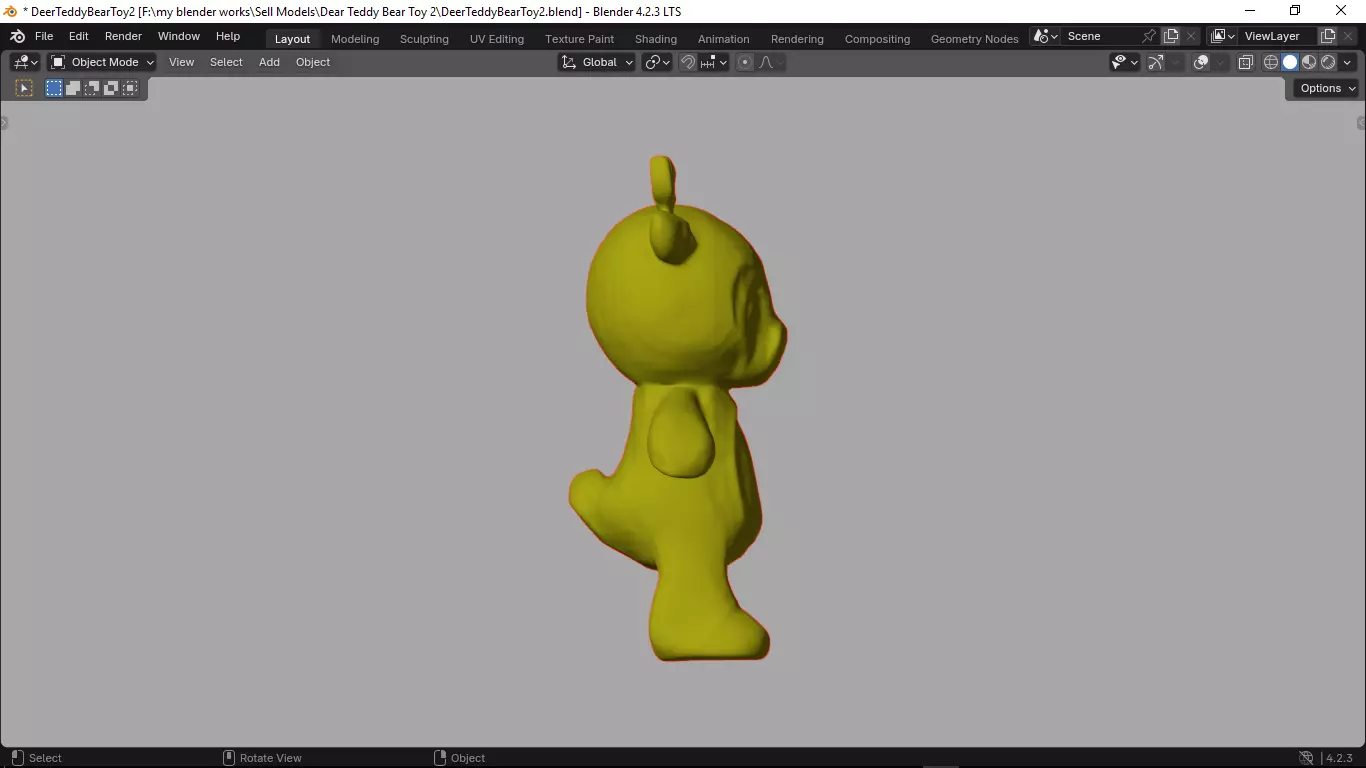Choose Extend existing selection mode
The image size is (1366, 768).
(73, 88)
